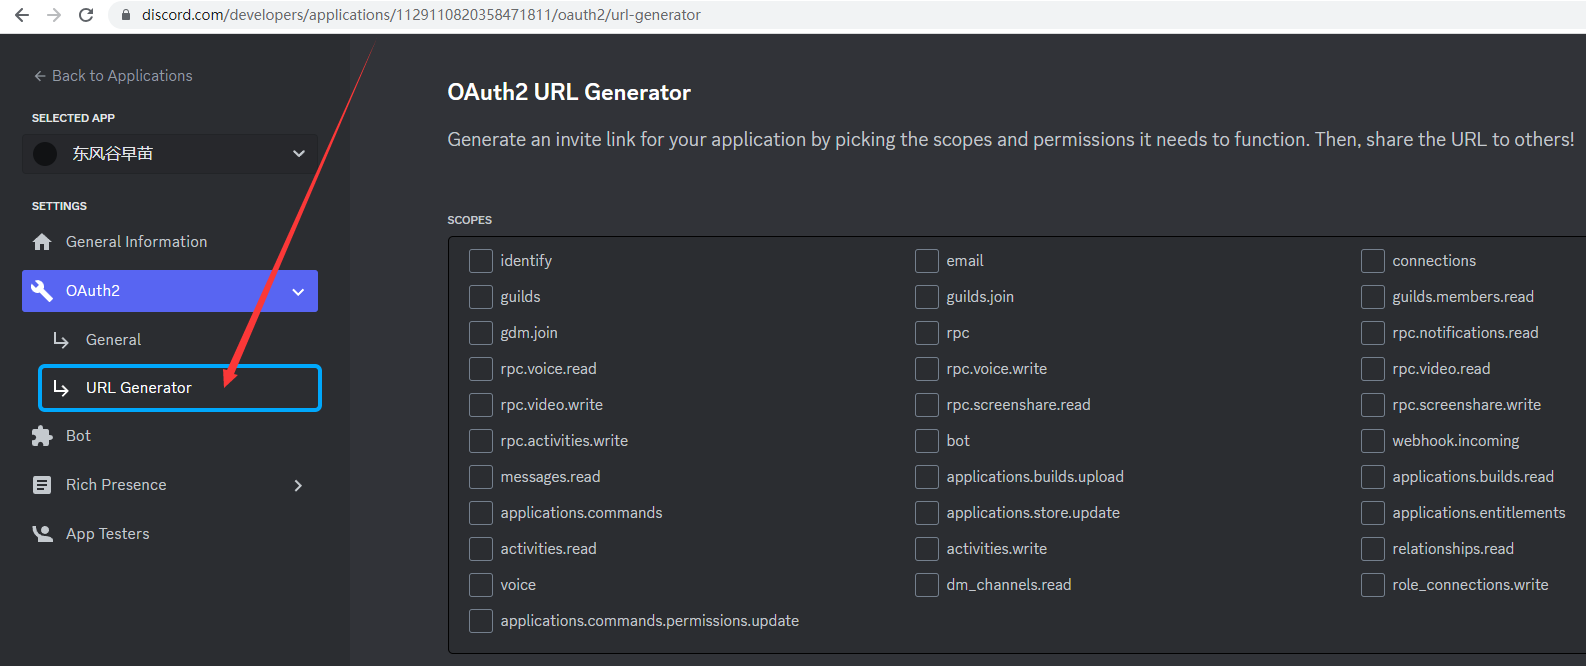Click the padlock site info icon
The width and height of the screenshot is (1586, 666).
(x=125, y=15)
